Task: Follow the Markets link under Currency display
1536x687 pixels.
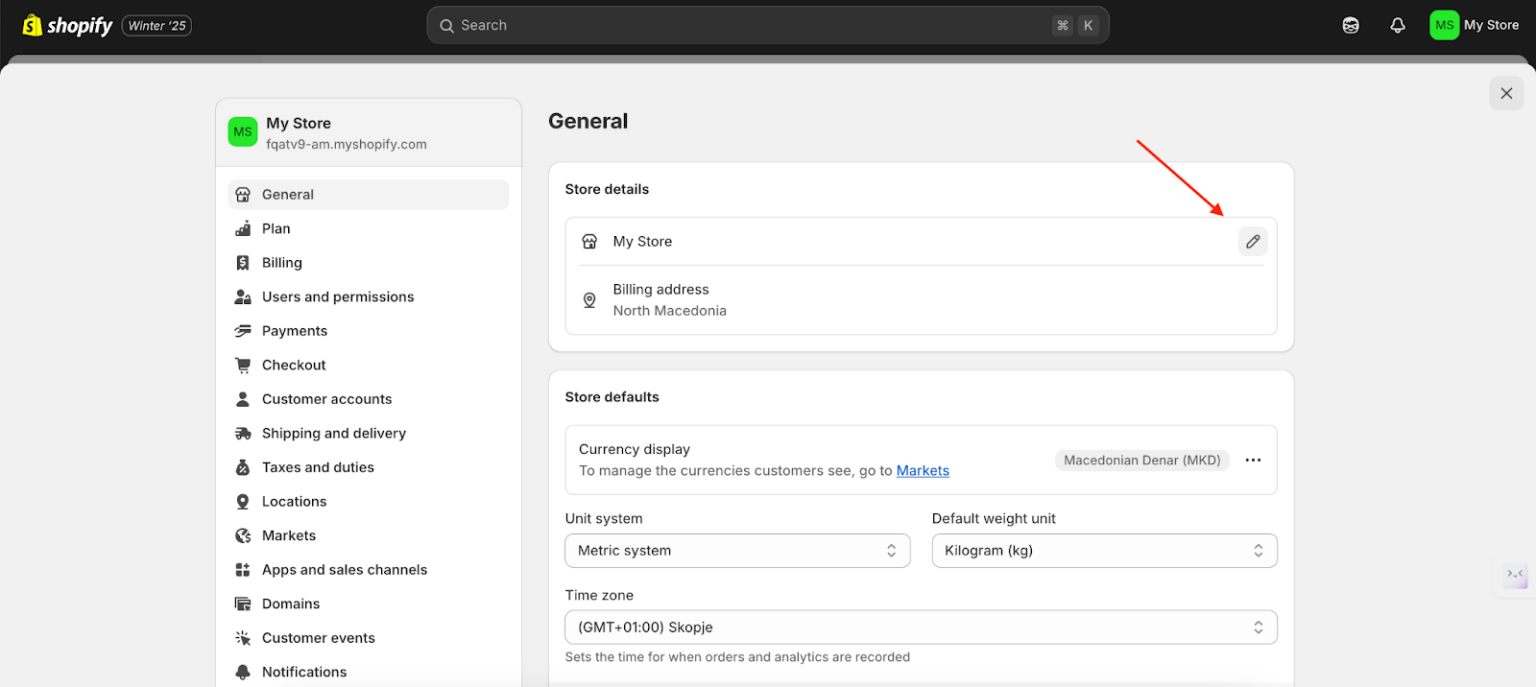Action: [x=922, y=470]
